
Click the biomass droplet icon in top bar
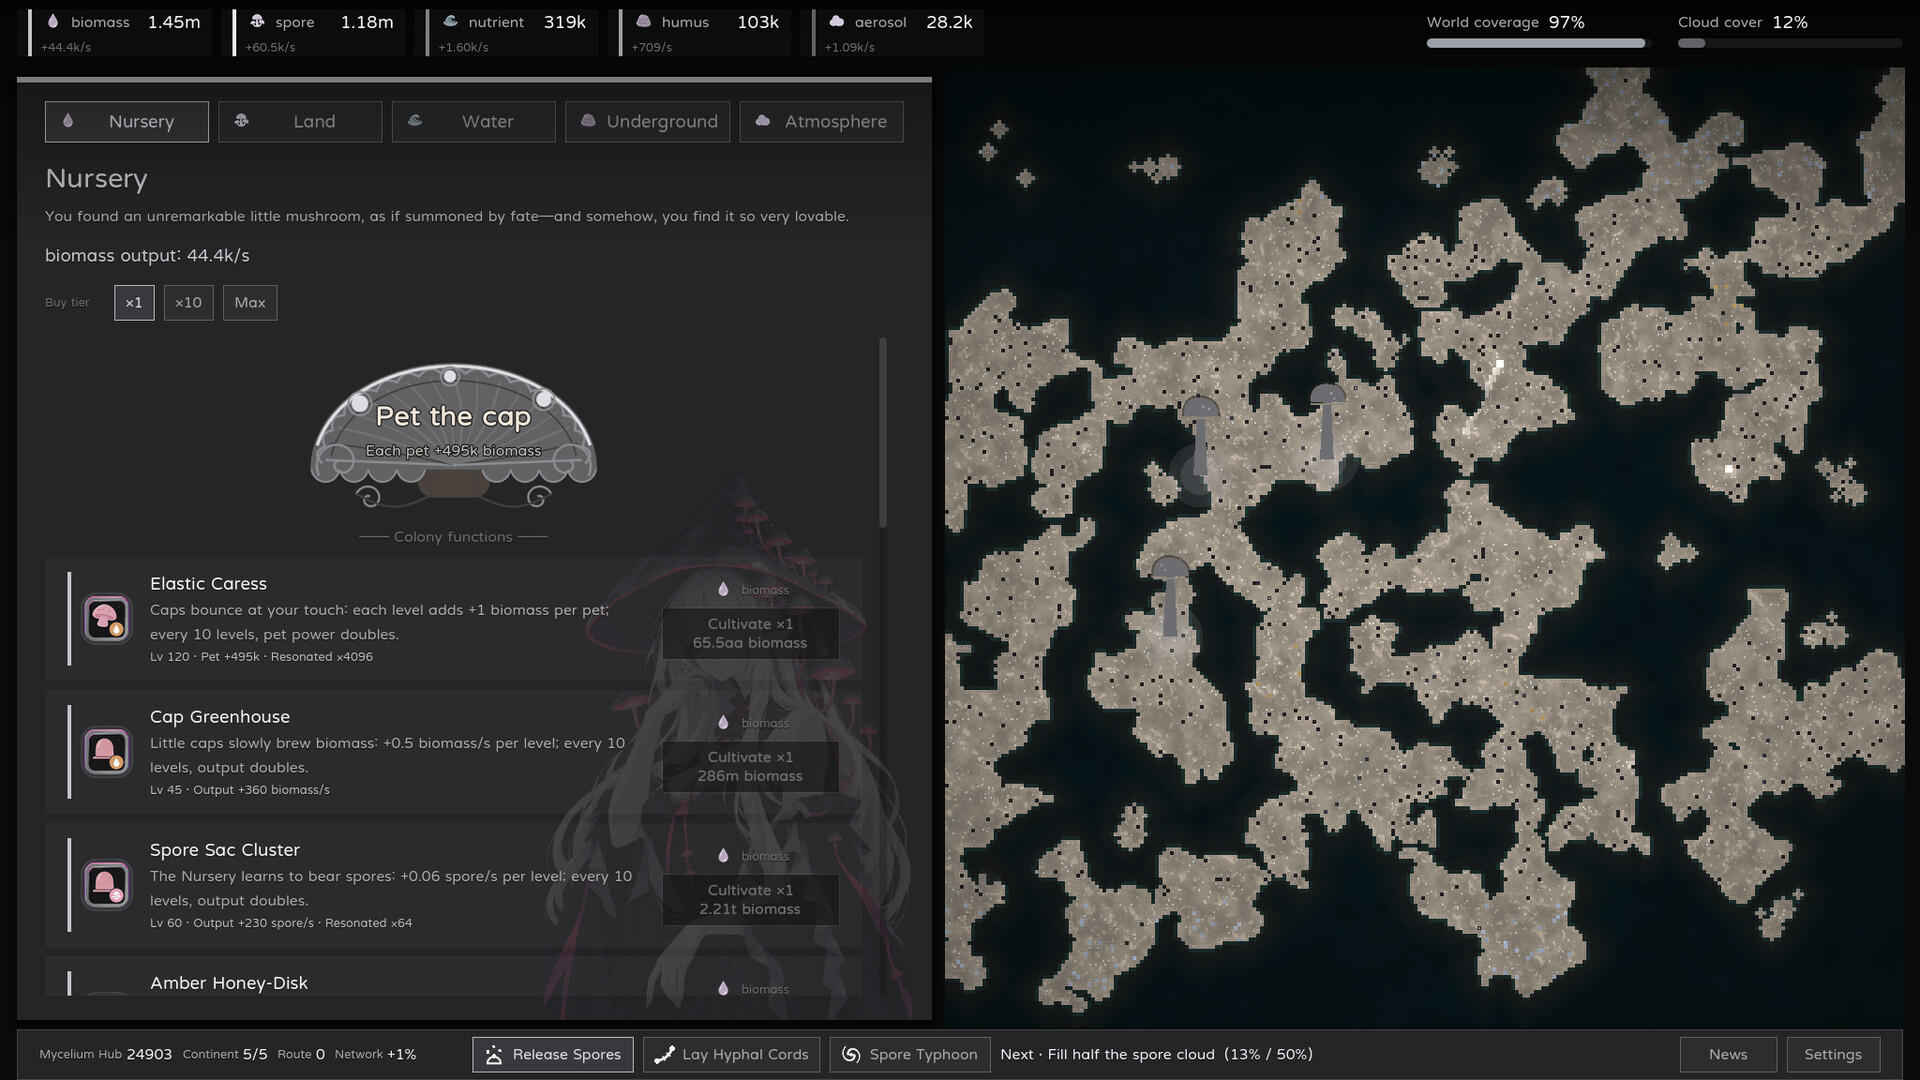[x=53, y=21]
